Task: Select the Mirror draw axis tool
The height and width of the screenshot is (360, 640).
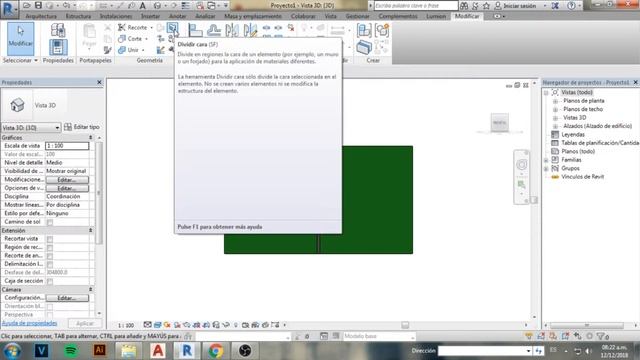Action: click(x=250, y=30)
